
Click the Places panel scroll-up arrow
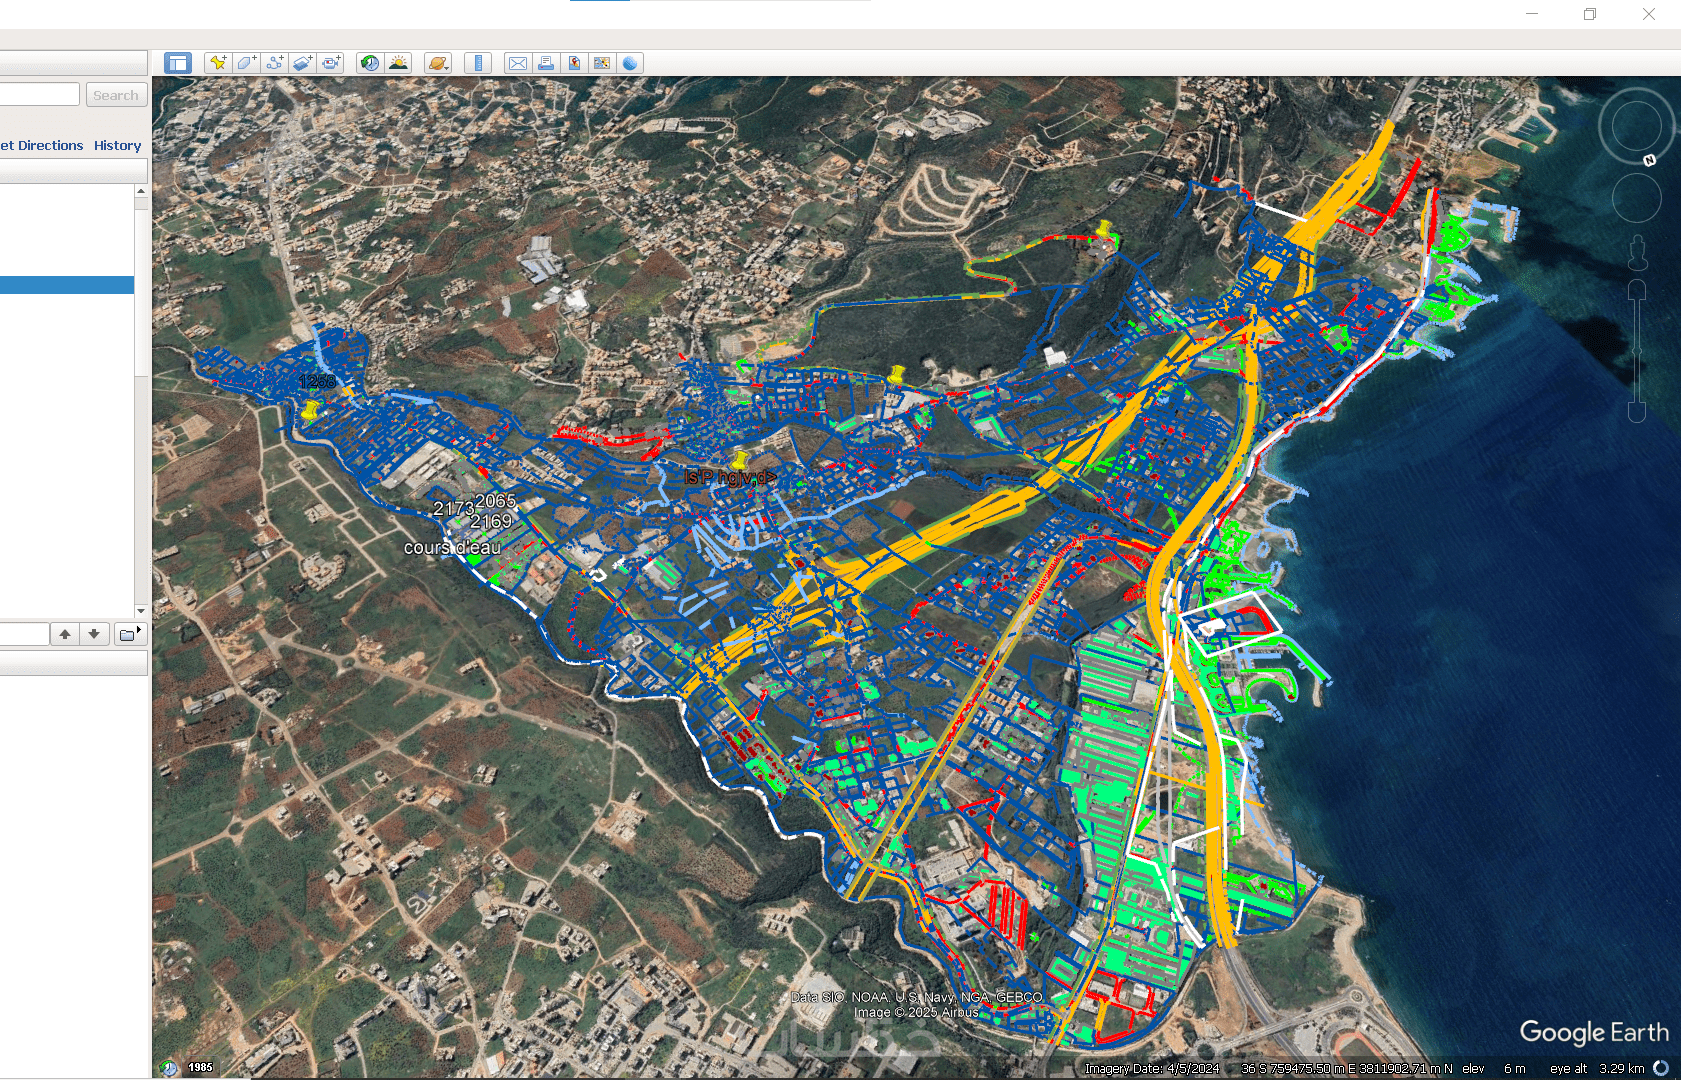click(x=141, y=191)
